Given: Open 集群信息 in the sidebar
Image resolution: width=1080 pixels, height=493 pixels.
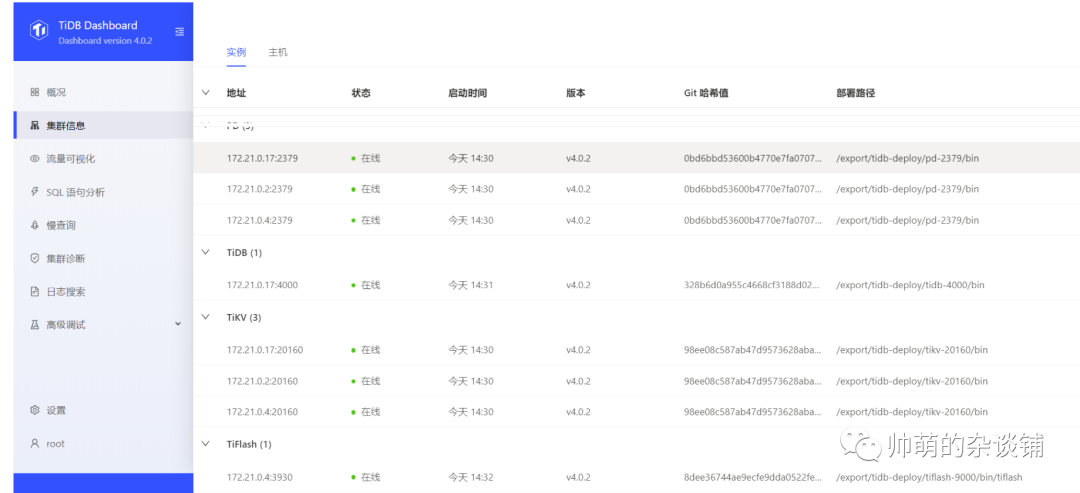Looking at the screenshot, I should [66, 126].
